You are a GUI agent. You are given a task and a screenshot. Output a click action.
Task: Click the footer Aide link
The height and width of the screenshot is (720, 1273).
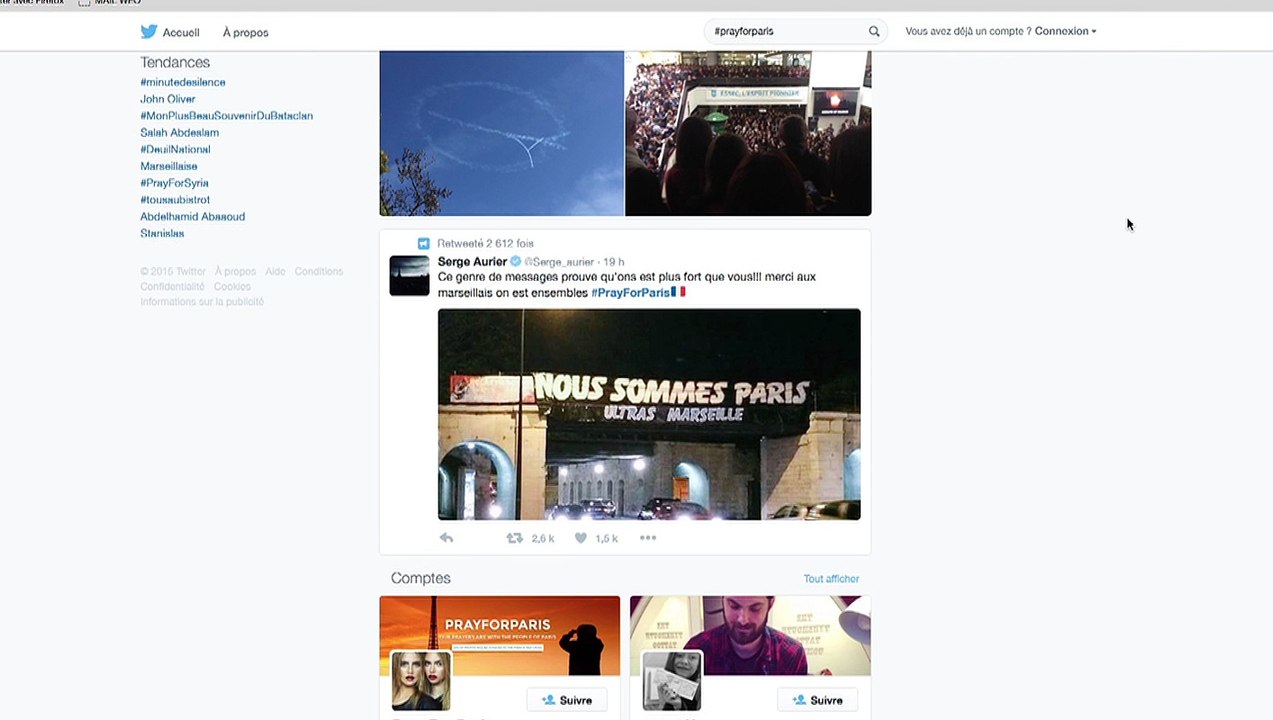275,272
